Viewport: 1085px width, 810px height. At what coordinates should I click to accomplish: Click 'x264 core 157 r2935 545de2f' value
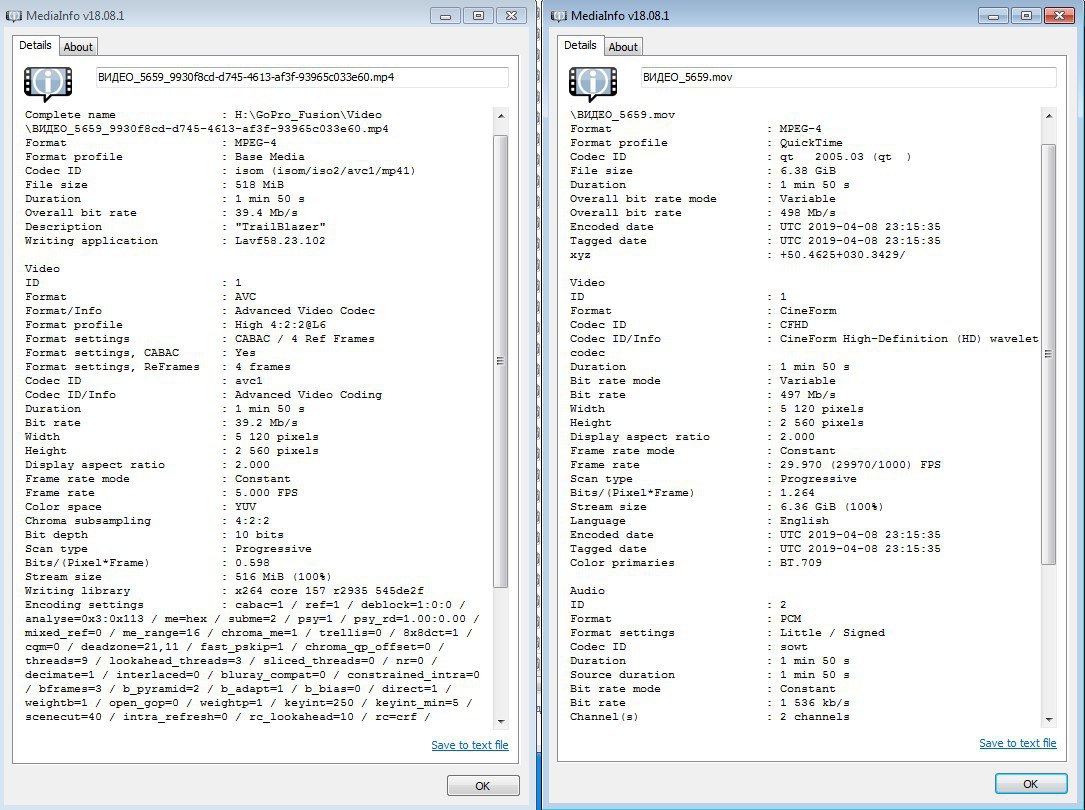(x=329, y=591)
